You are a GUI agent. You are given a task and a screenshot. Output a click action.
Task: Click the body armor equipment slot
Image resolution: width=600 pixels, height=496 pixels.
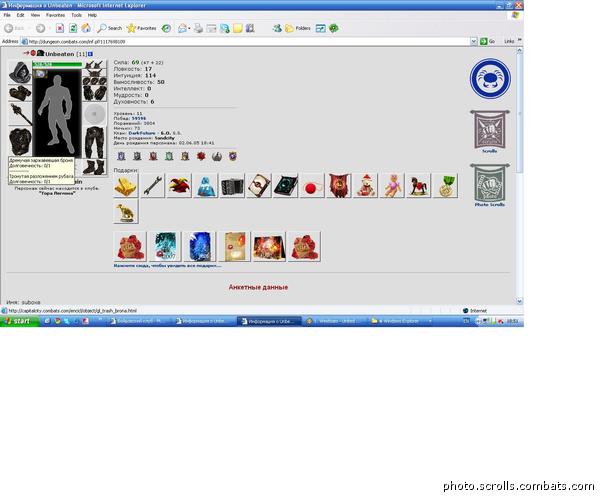[x=20, y=141]
